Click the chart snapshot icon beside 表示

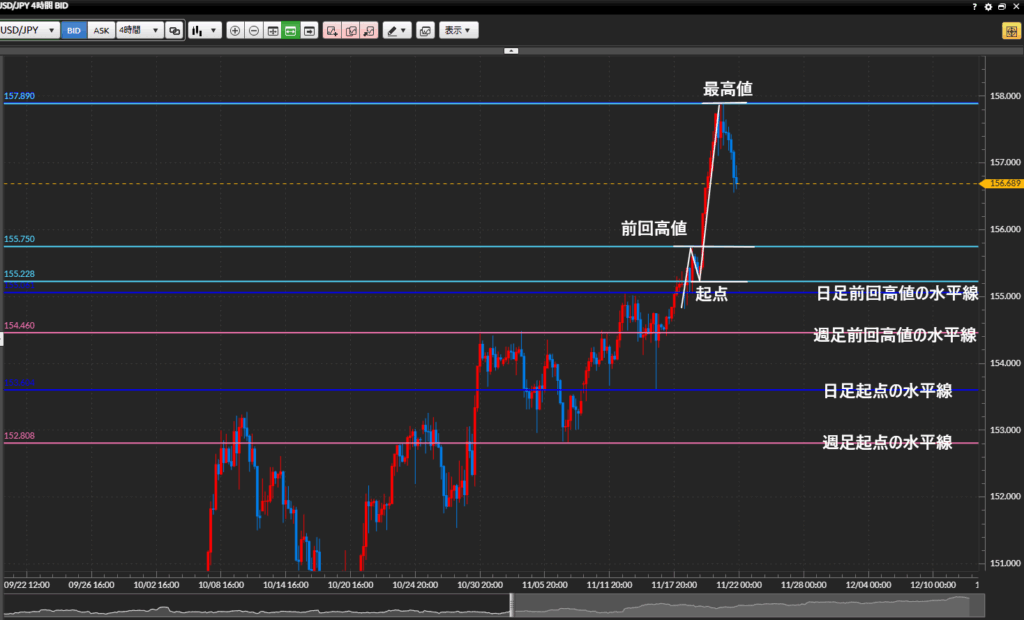pos(425,31)
